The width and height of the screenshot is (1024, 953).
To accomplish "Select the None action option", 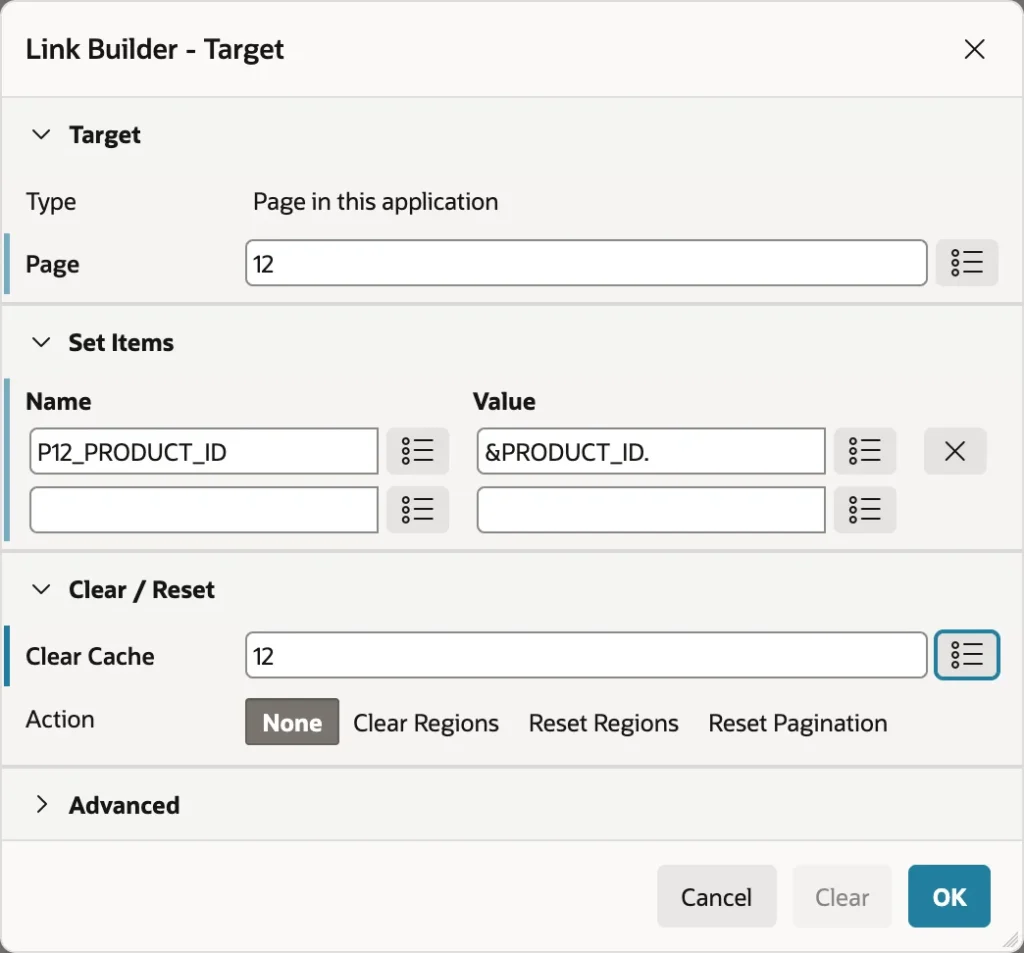I will 292,722.
